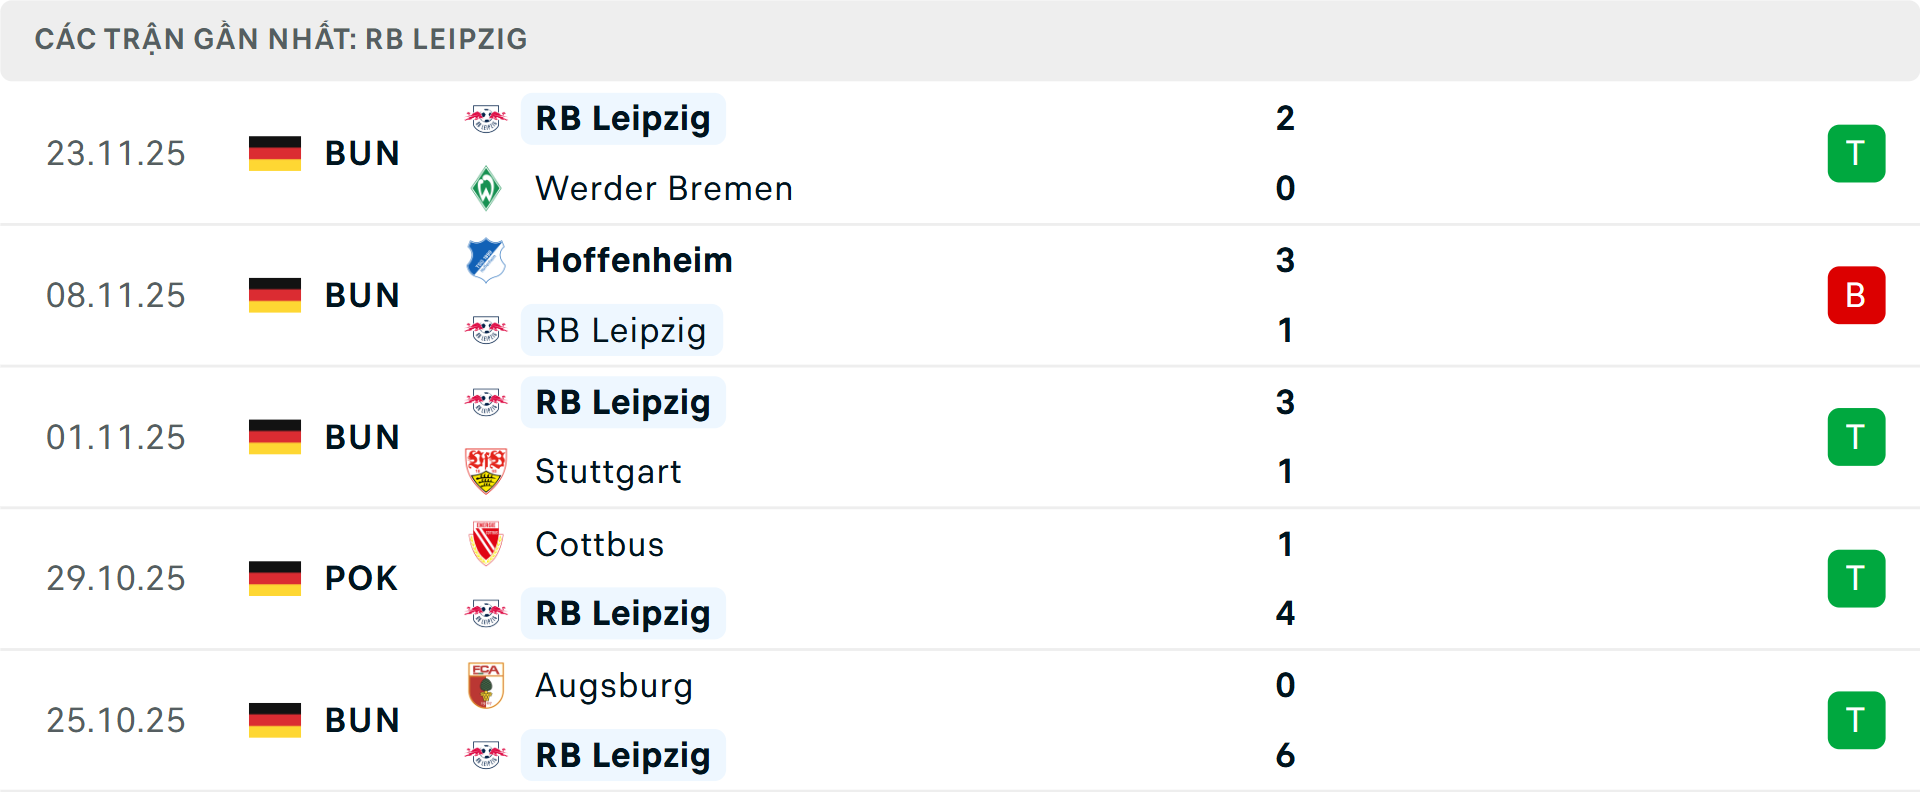Click the Hoffenheim team name link

(633, 260)
